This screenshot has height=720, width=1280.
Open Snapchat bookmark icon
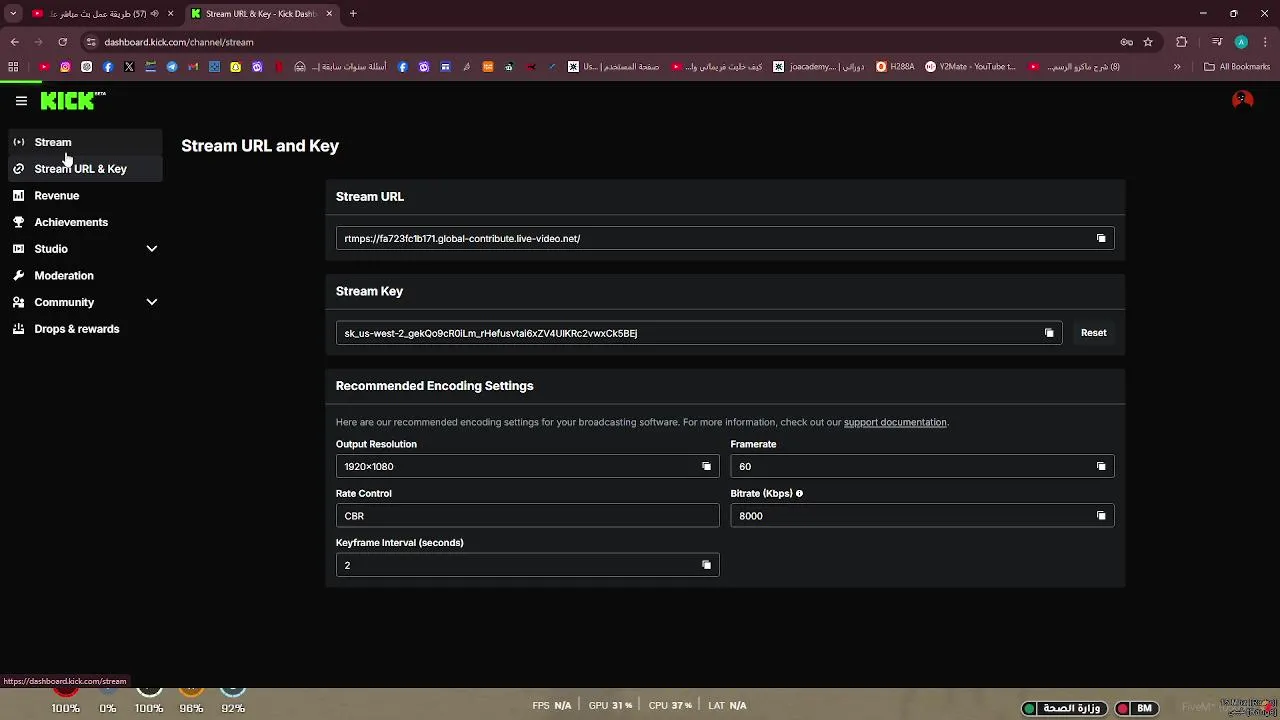click(x=236, y=67)
